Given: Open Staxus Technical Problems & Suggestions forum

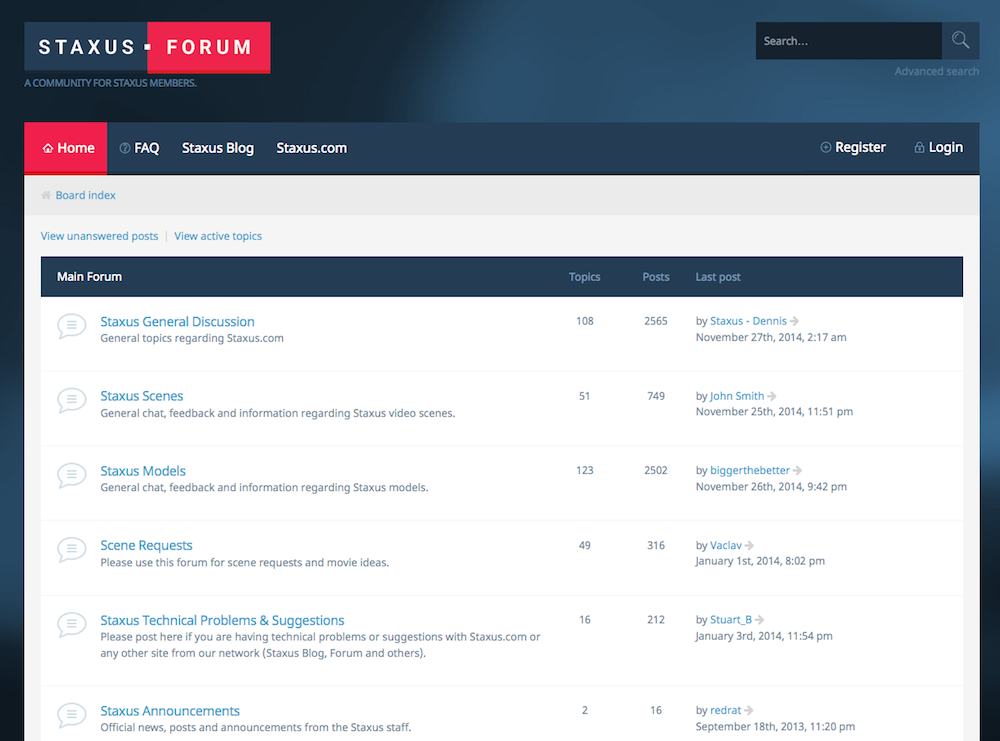Looking at the screenshot, I should tap(222, 620).
